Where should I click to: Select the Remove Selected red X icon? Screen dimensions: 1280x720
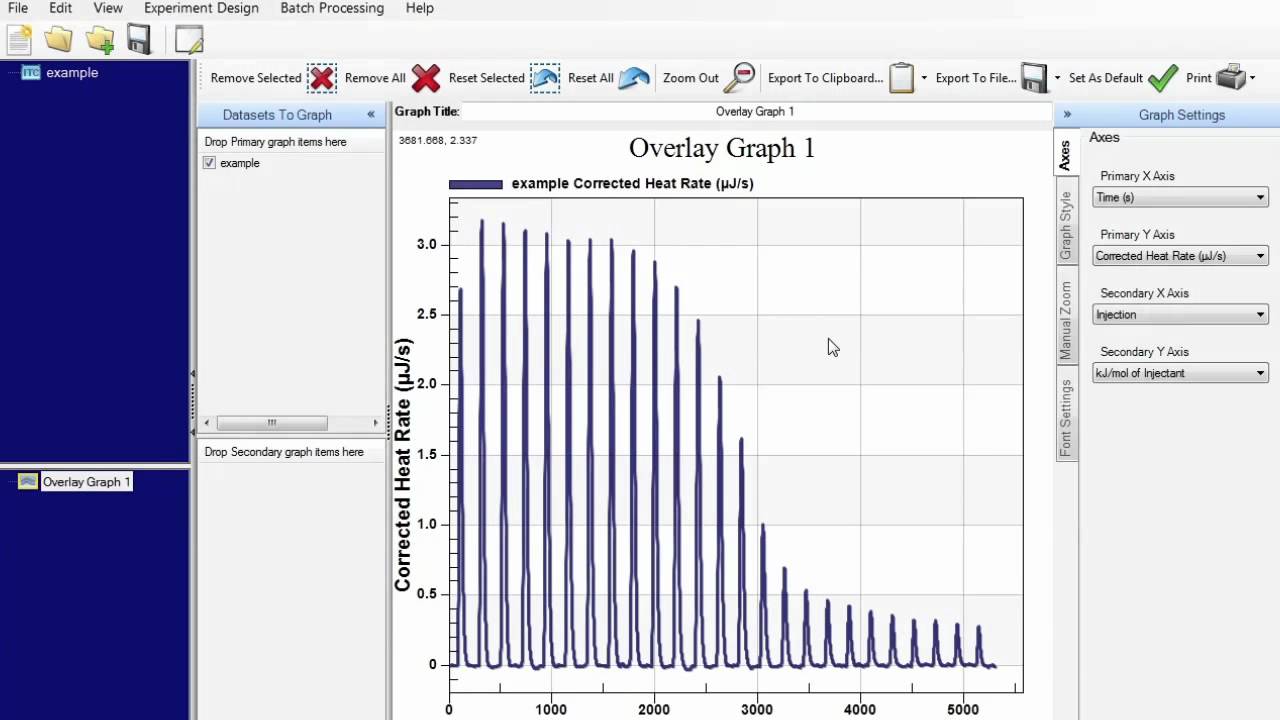(321, 77)
